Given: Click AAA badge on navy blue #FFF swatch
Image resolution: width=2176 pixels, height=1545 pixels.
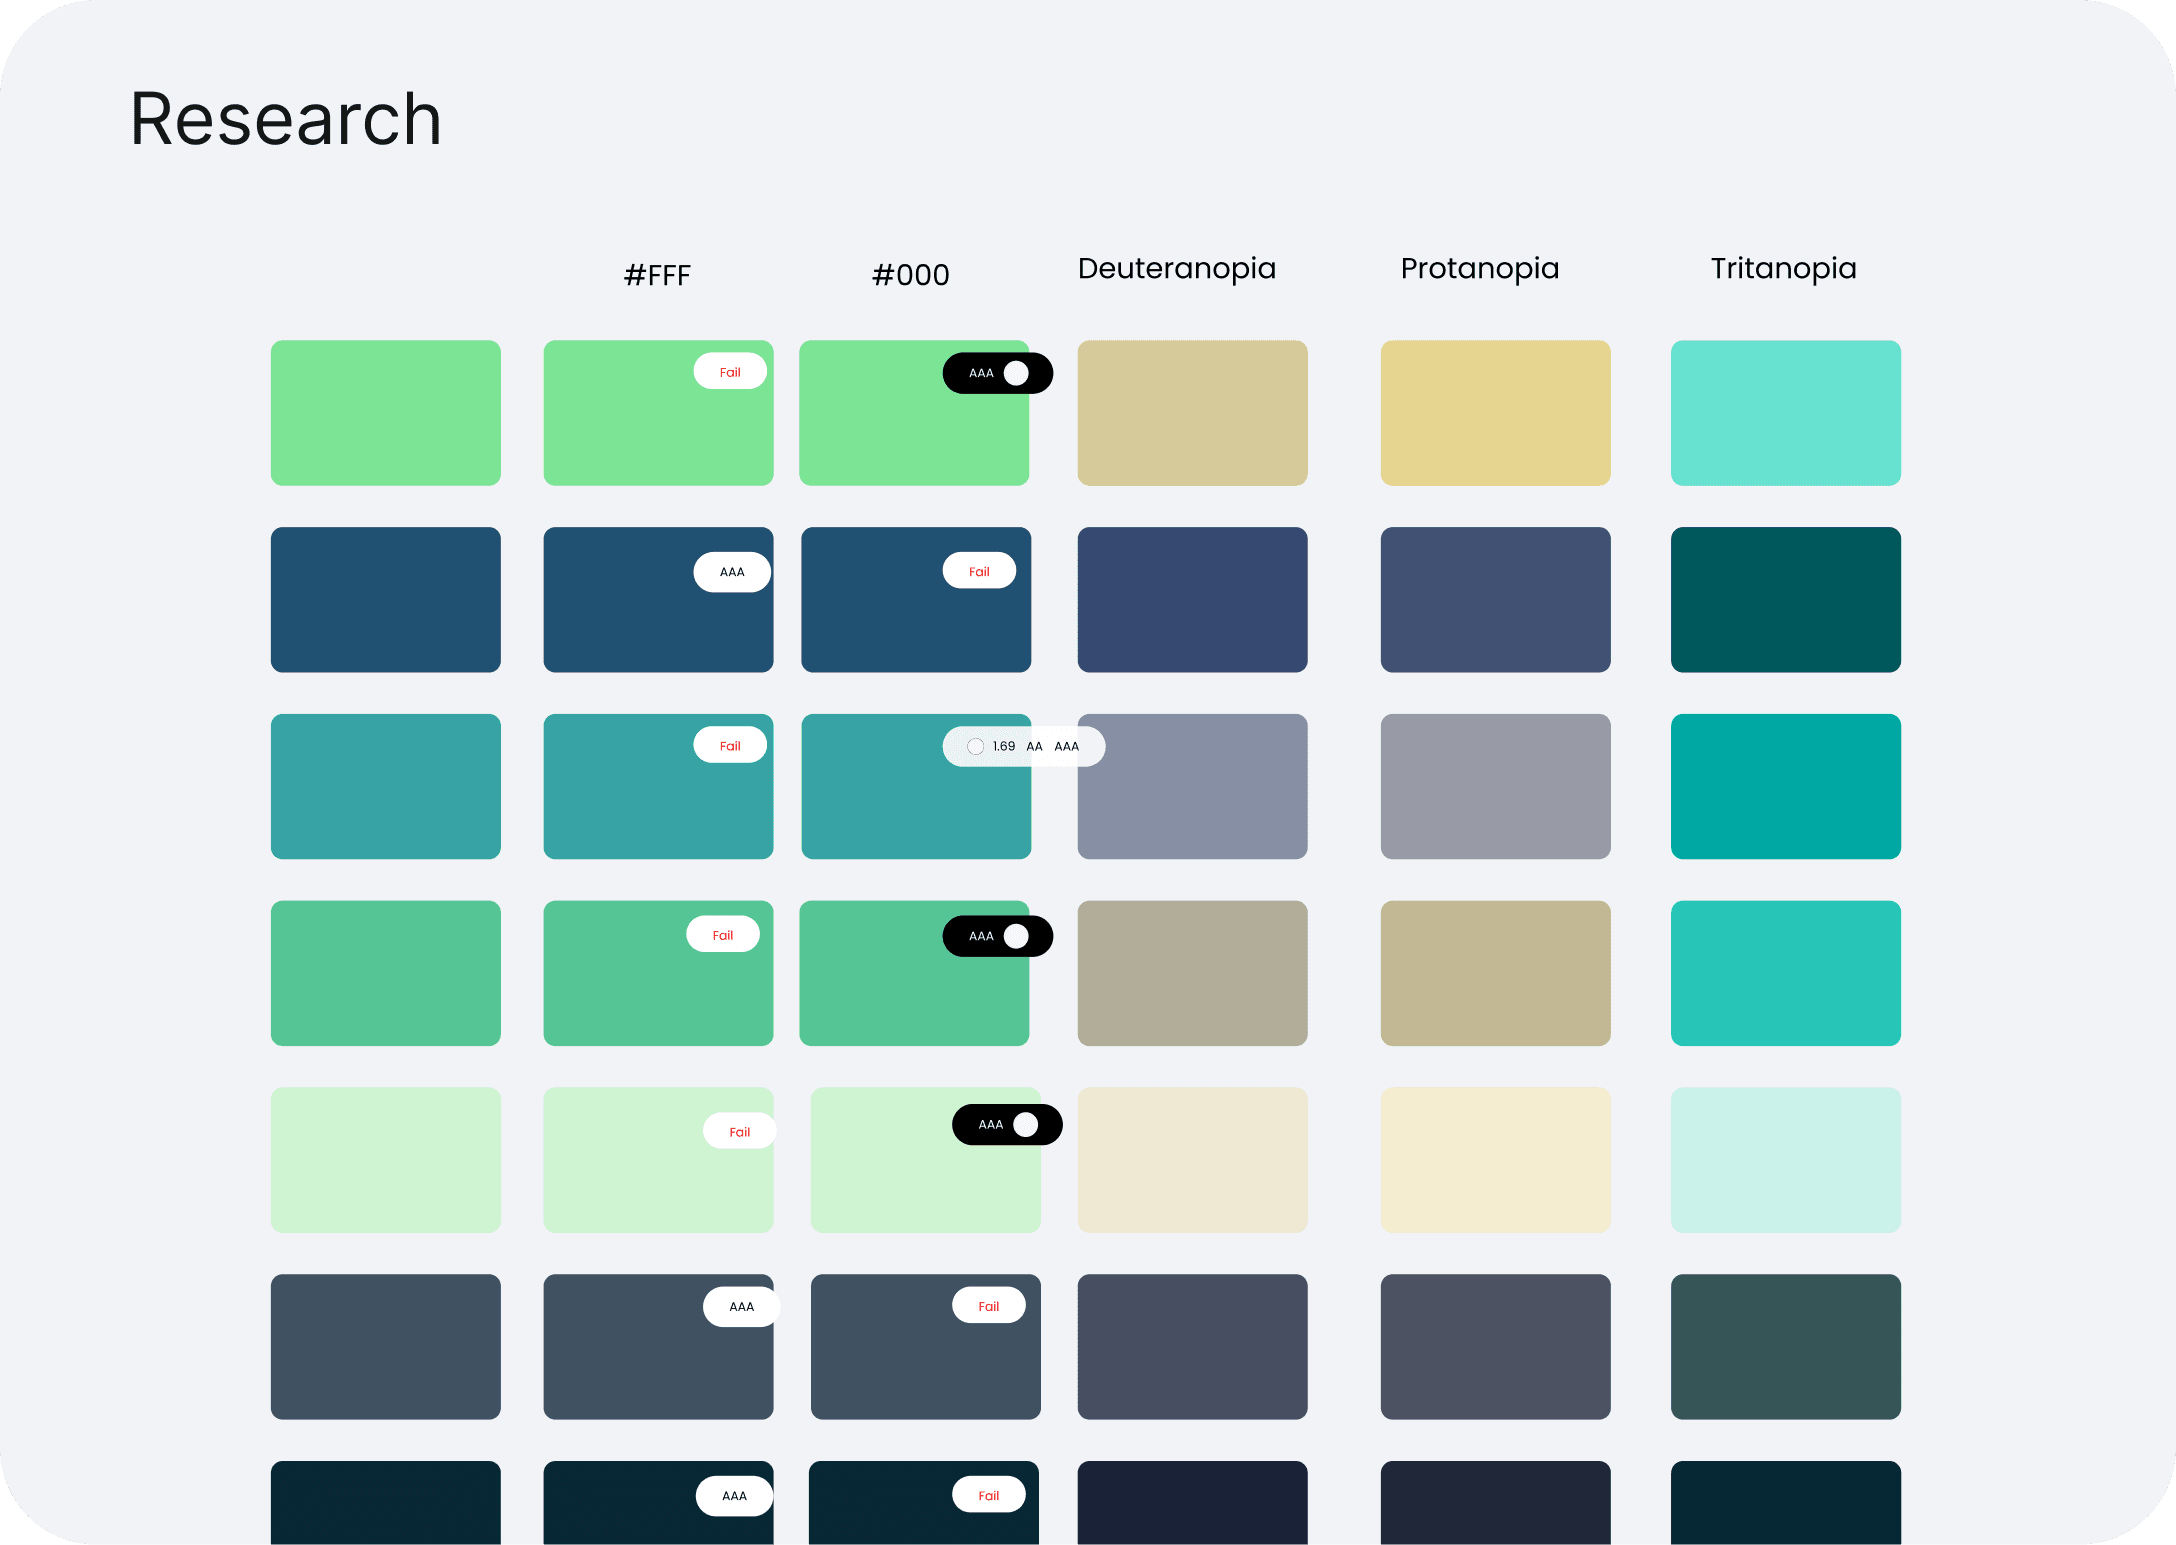Looking at the screenshot, I should pyautogui.click(x=732, y=572).
